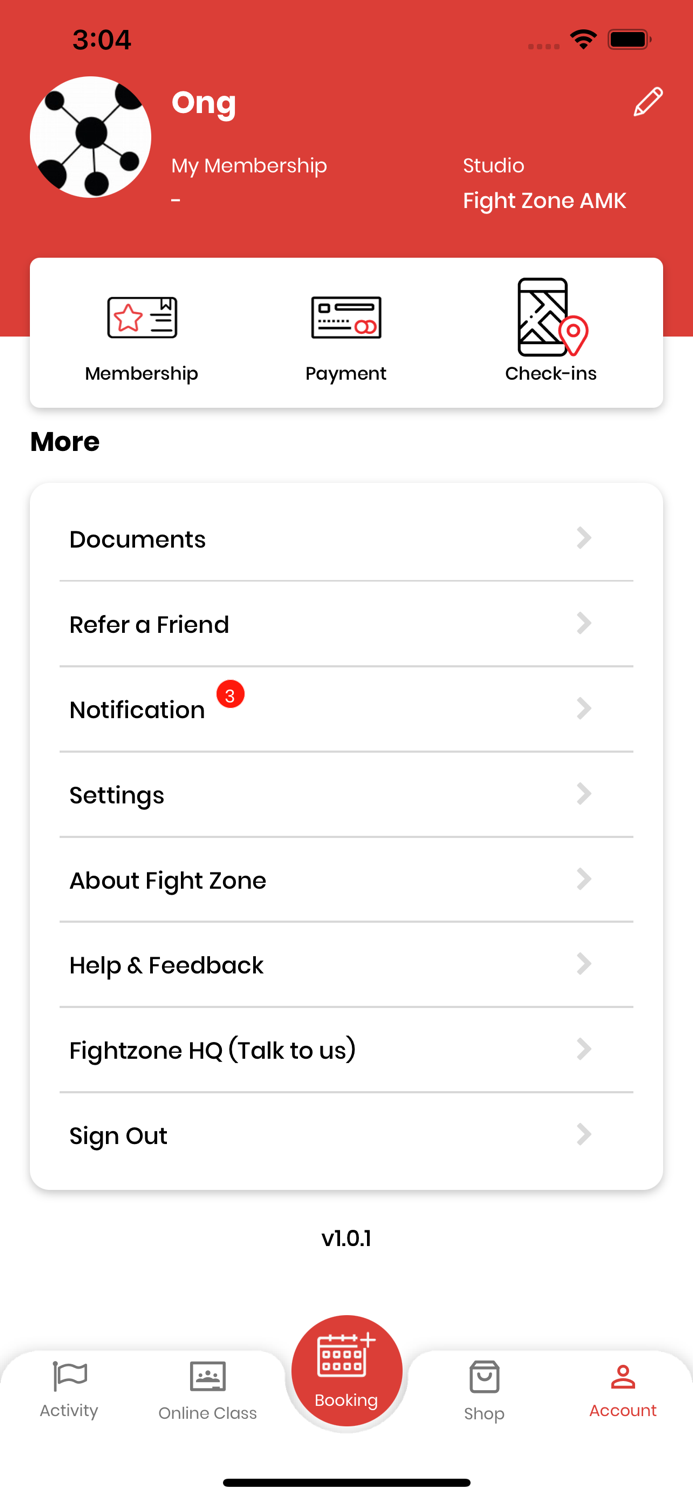Switch to the Shop tab
This screenshot has width=693, height=1500.
pyautogui.click(x=485, y=1390)
